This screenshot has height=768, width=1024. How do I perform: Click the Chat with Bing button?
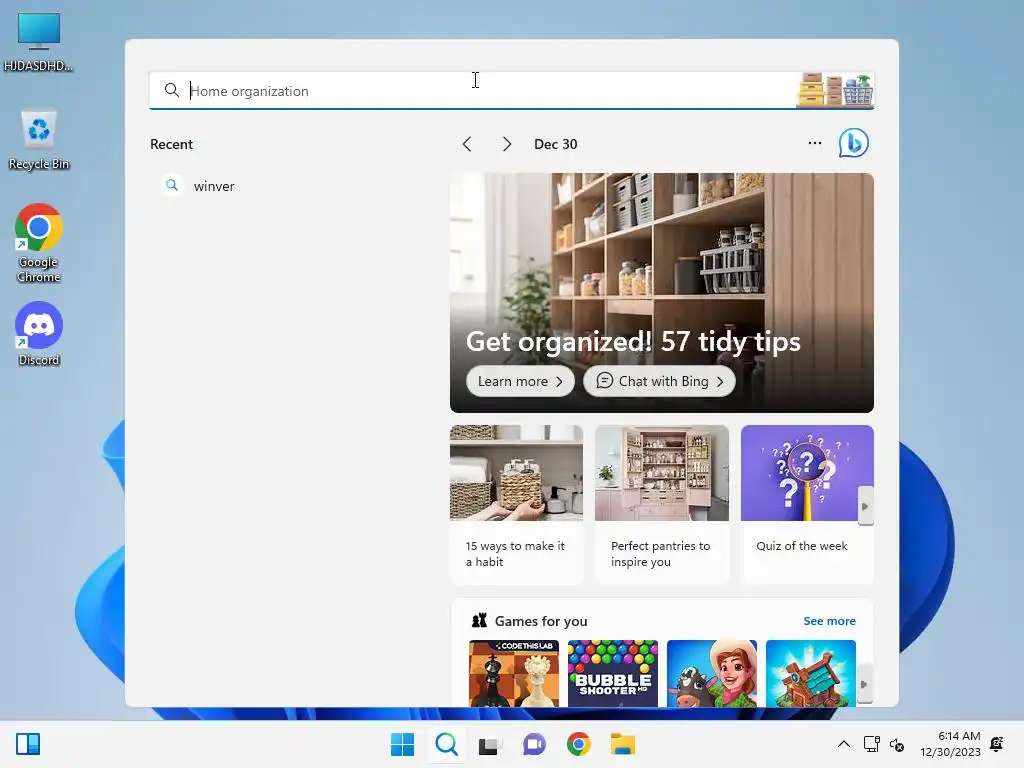(x=659, y=381)
